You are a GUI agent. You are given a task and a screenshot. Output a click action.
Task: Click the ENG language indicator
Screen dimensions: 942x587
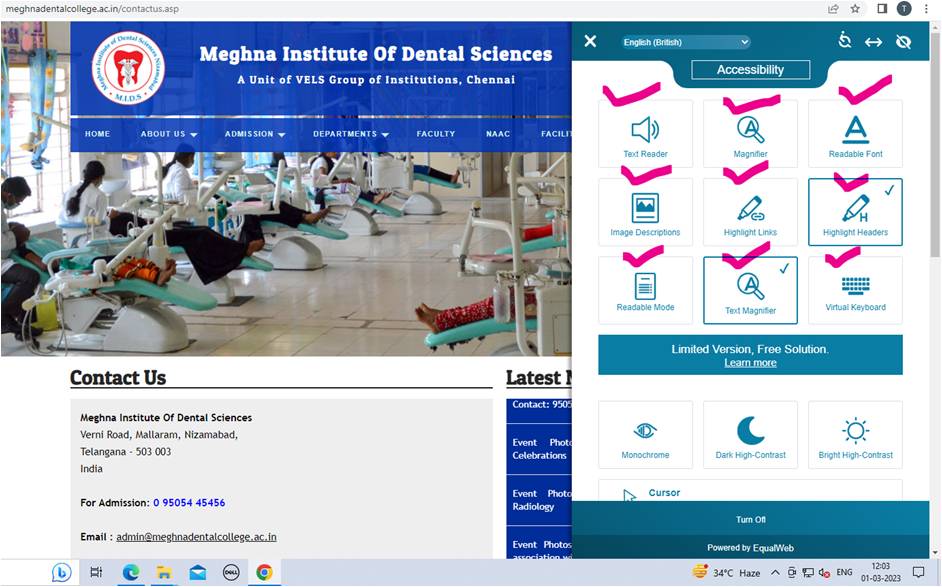coord(844,573)
